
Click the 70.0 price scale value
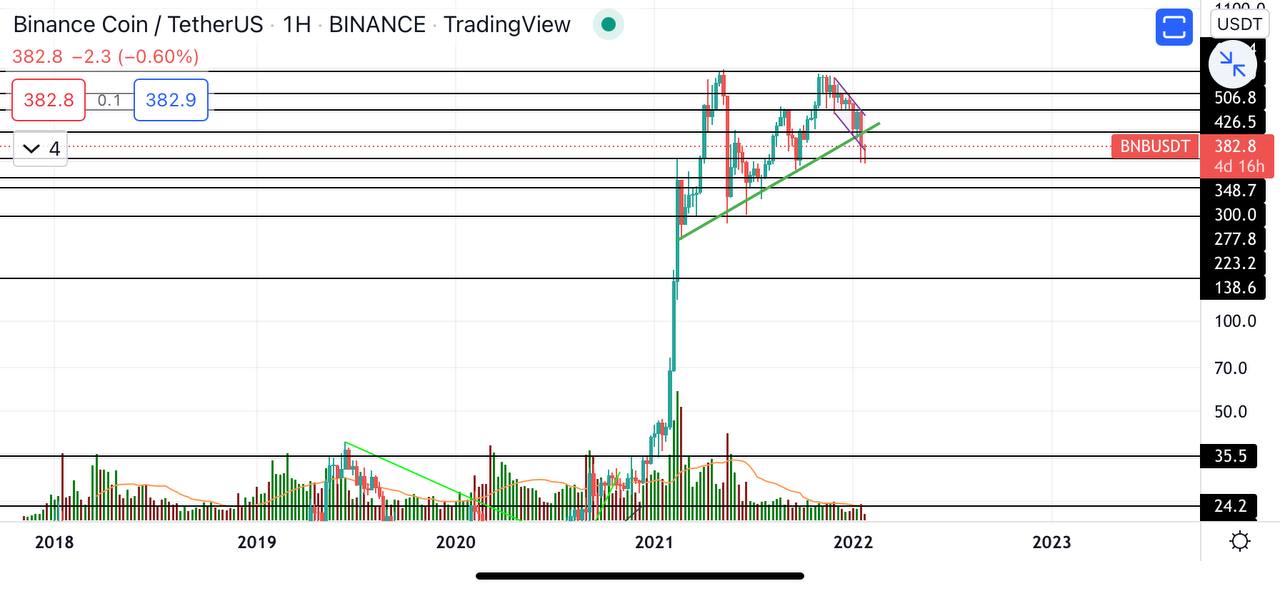click(x=1230, y=368)
